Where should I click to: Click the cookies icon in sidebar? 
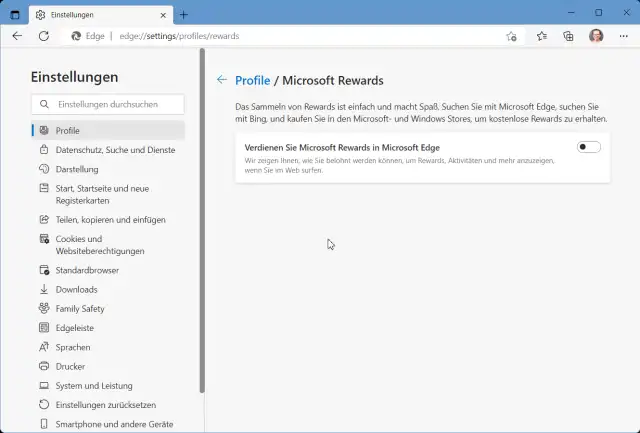[44, 239]
